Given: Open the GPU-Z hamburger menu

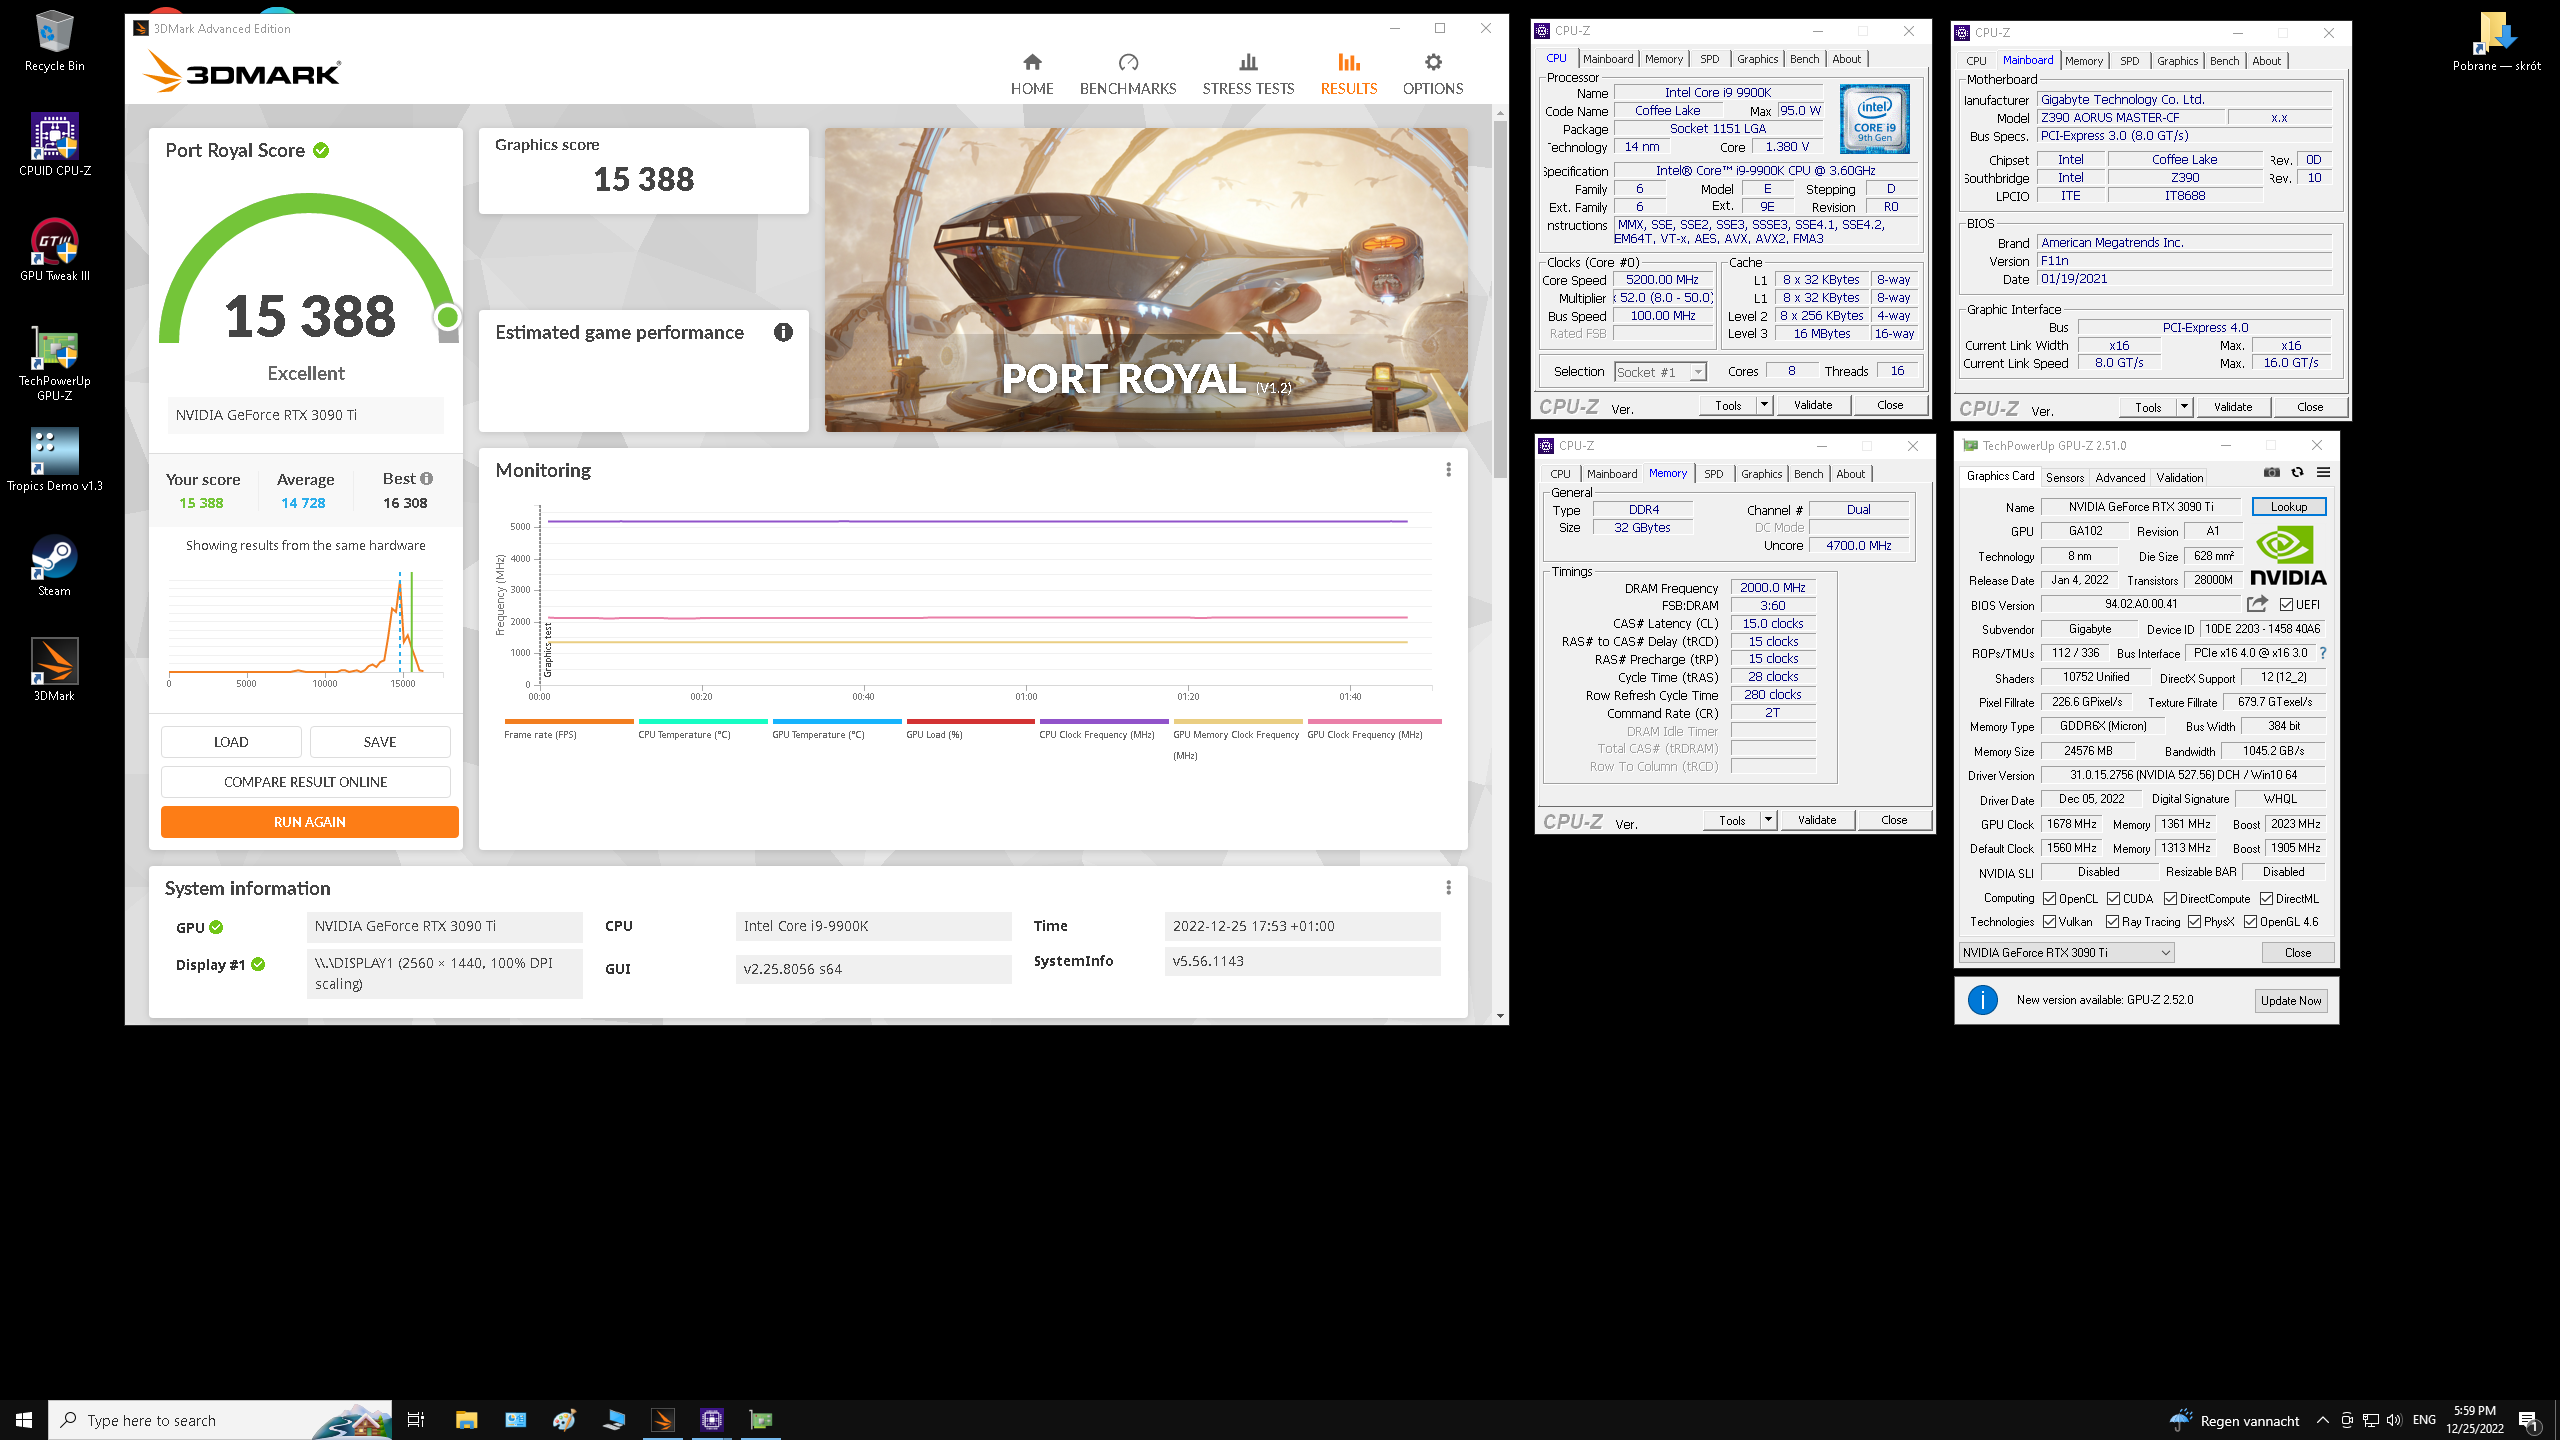Looking at the screenshot, I should (x=2324, y=472).
